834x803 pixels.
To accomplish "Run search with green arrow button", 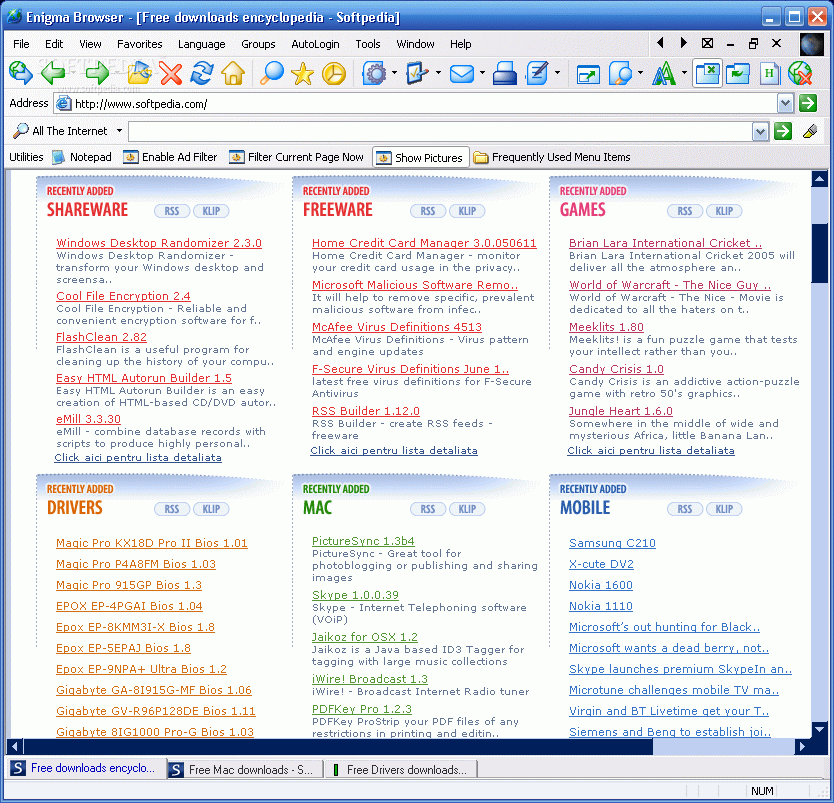I will point(783,131).
